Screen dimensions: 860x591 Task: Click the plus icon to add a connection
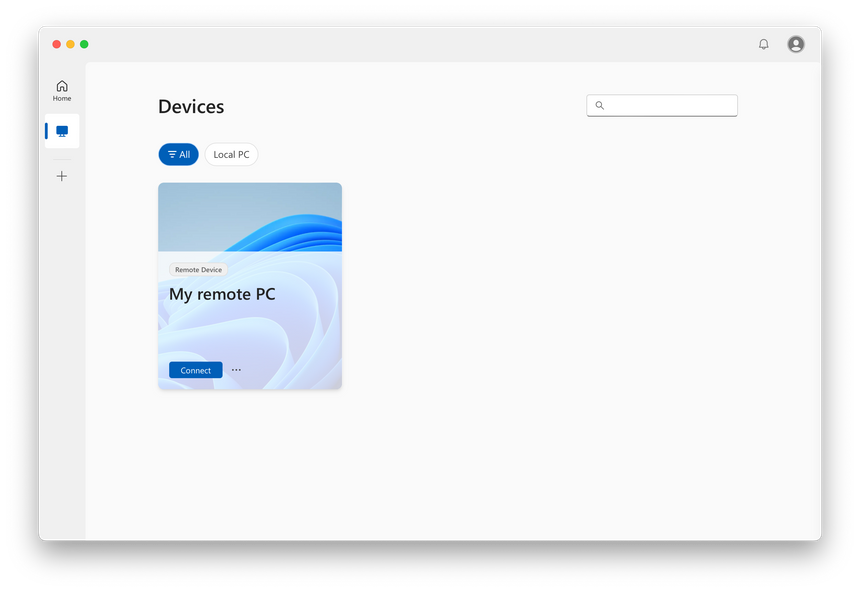(x=61, y=175)
